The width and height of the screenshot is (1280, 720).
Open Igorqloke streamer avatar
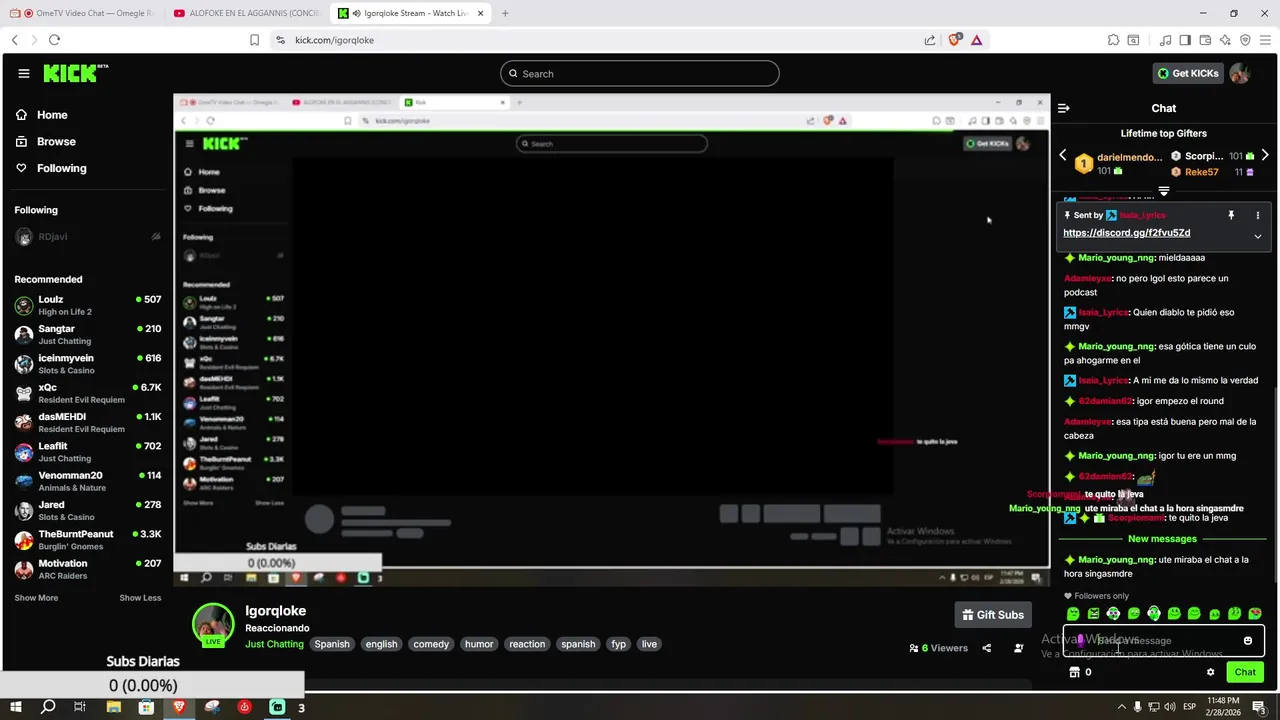(x=213, y=624)
